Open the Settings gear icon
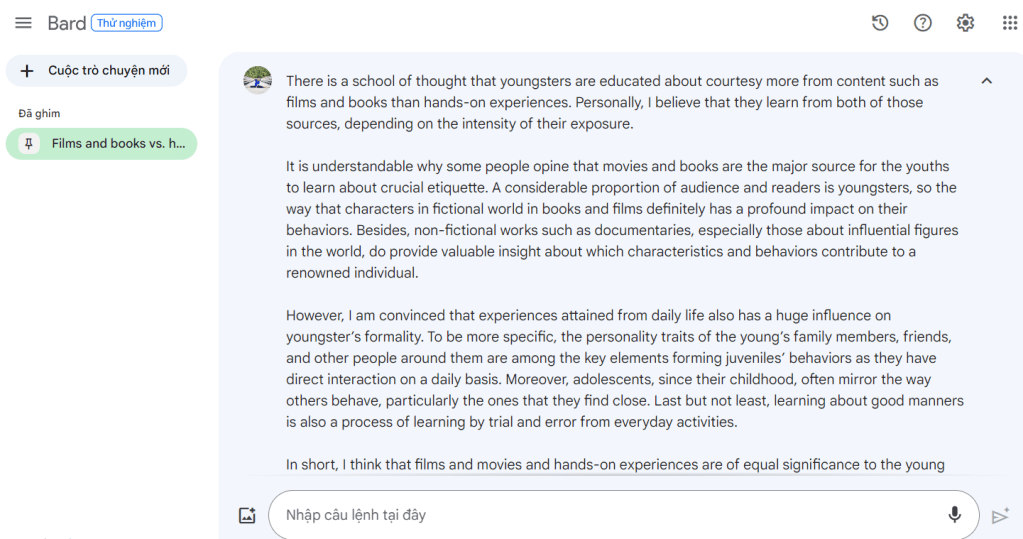This screenshot has height=539, width=1023. pyautogui.click(x=965, y=23)
